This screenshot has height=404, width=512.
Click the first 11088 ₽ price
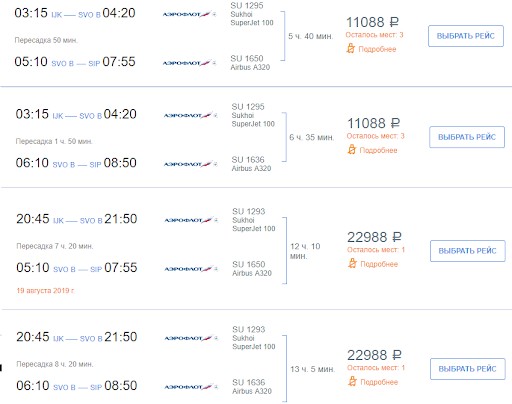[x=372, y=22]
